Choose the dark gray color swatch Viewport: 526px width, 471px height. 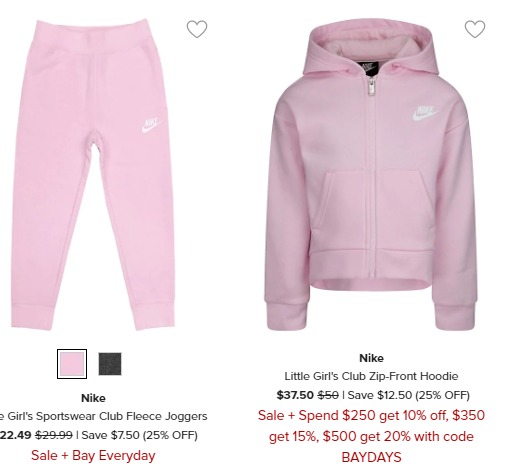pyautogui.click(x=110, y=364)
